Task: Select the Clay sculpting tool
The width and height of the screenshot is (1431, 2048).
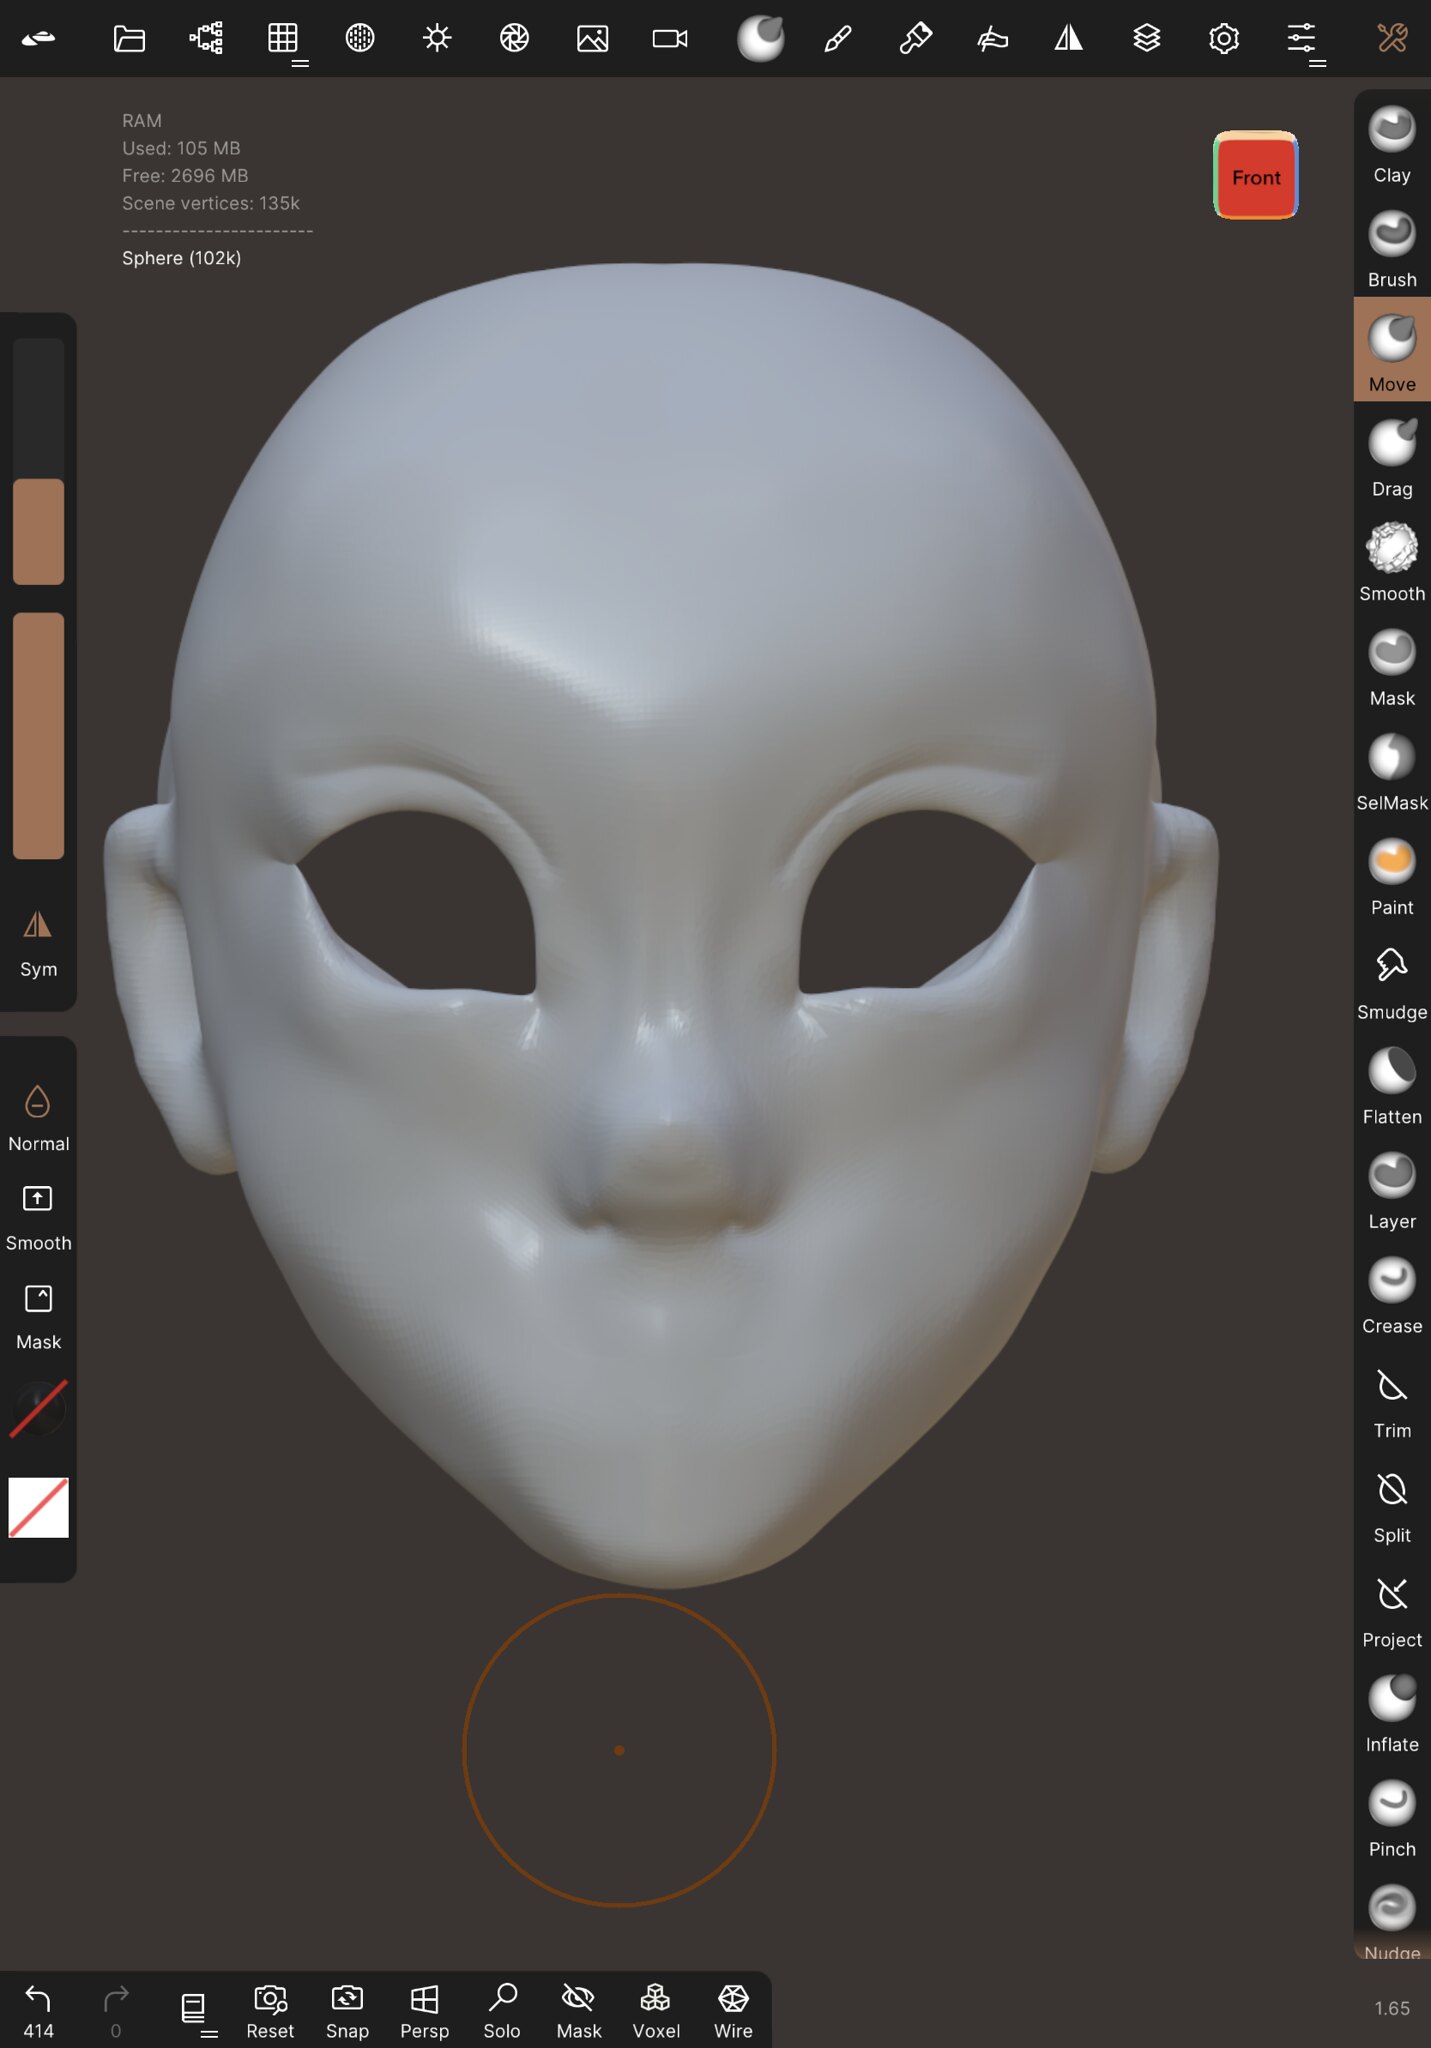Action: click(x=1392, y=145)
